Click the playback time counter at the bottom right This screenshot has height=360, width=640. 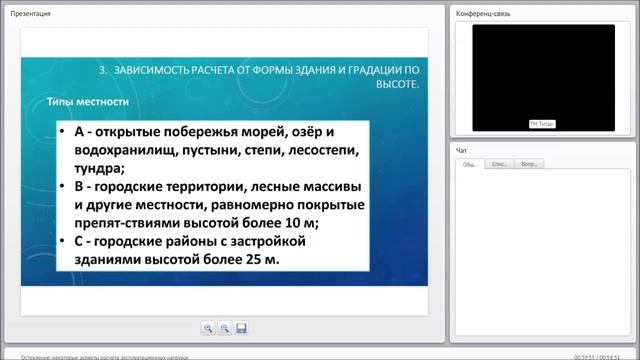click(x=597, y=357)
